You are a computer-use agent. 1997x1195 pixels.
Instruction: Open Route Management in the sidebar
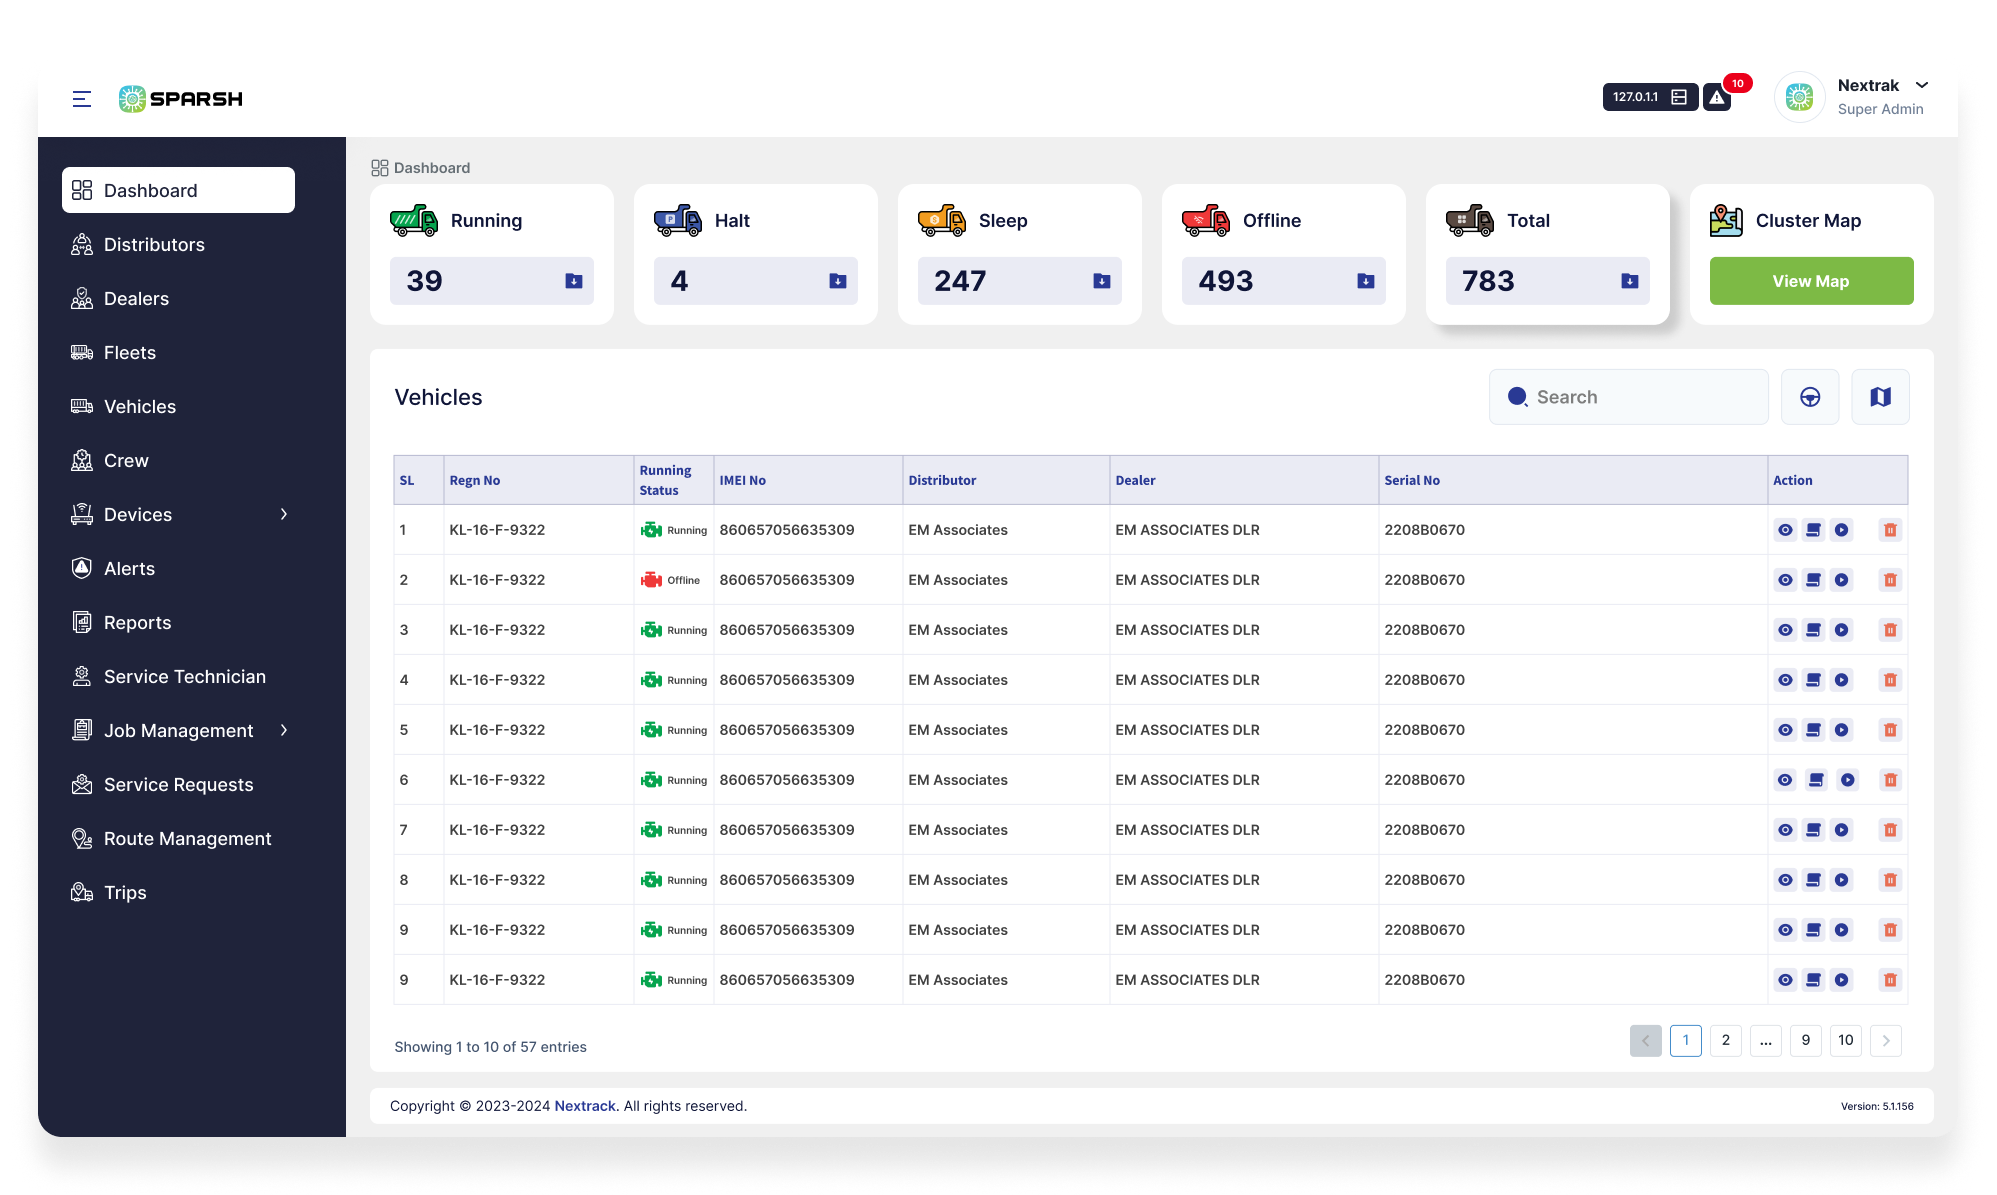tap(187, 838)
